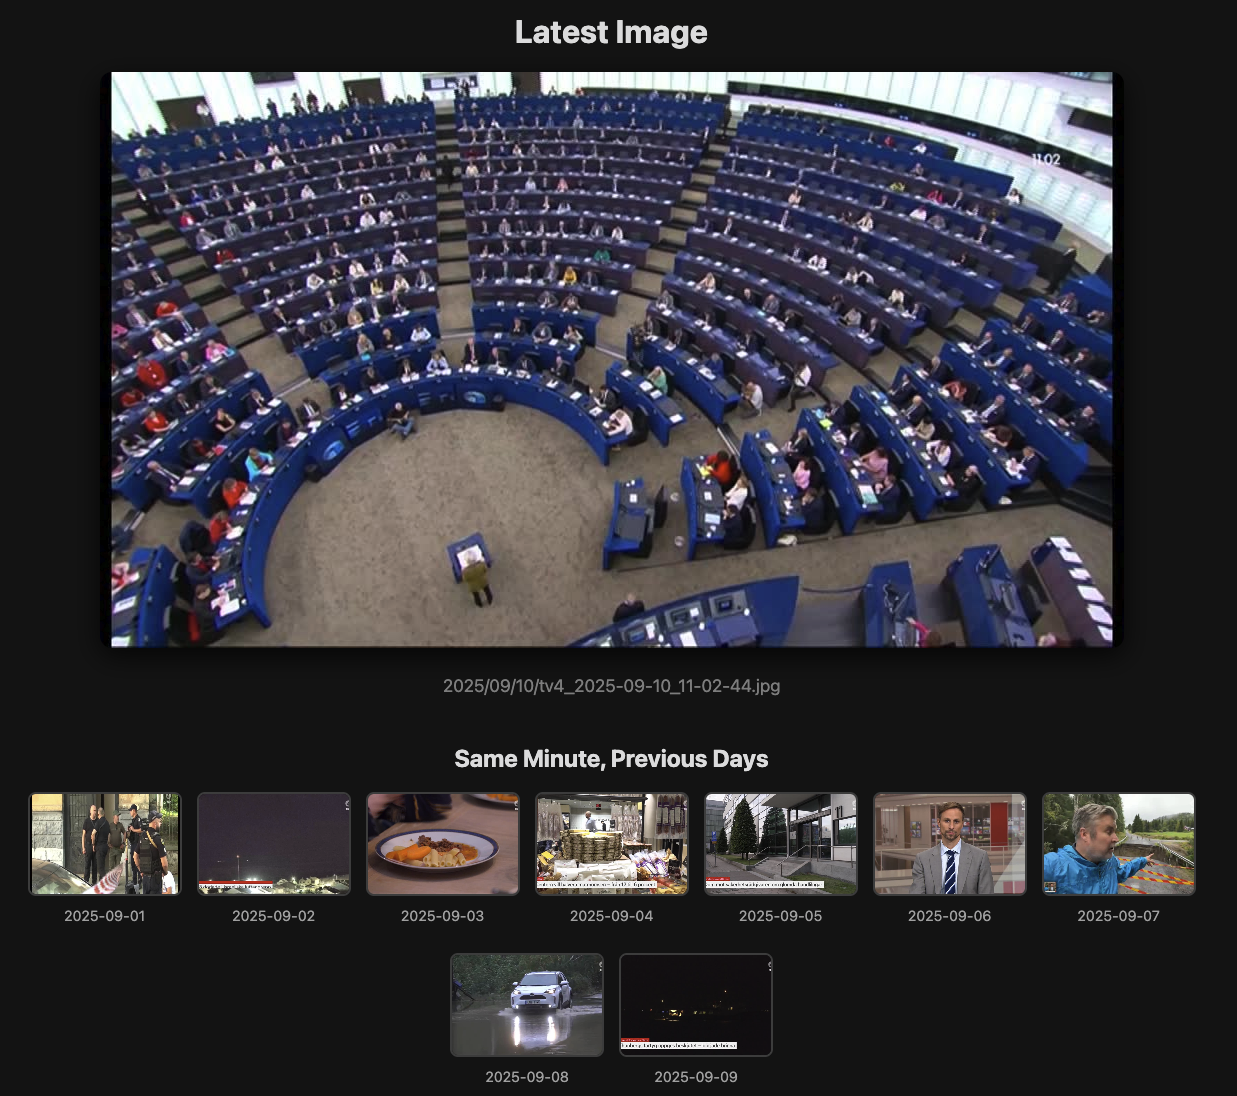Click the 2025-09-07 date label
The width and height of the screenshot is (1237, 1096).
pos(1119,916)
